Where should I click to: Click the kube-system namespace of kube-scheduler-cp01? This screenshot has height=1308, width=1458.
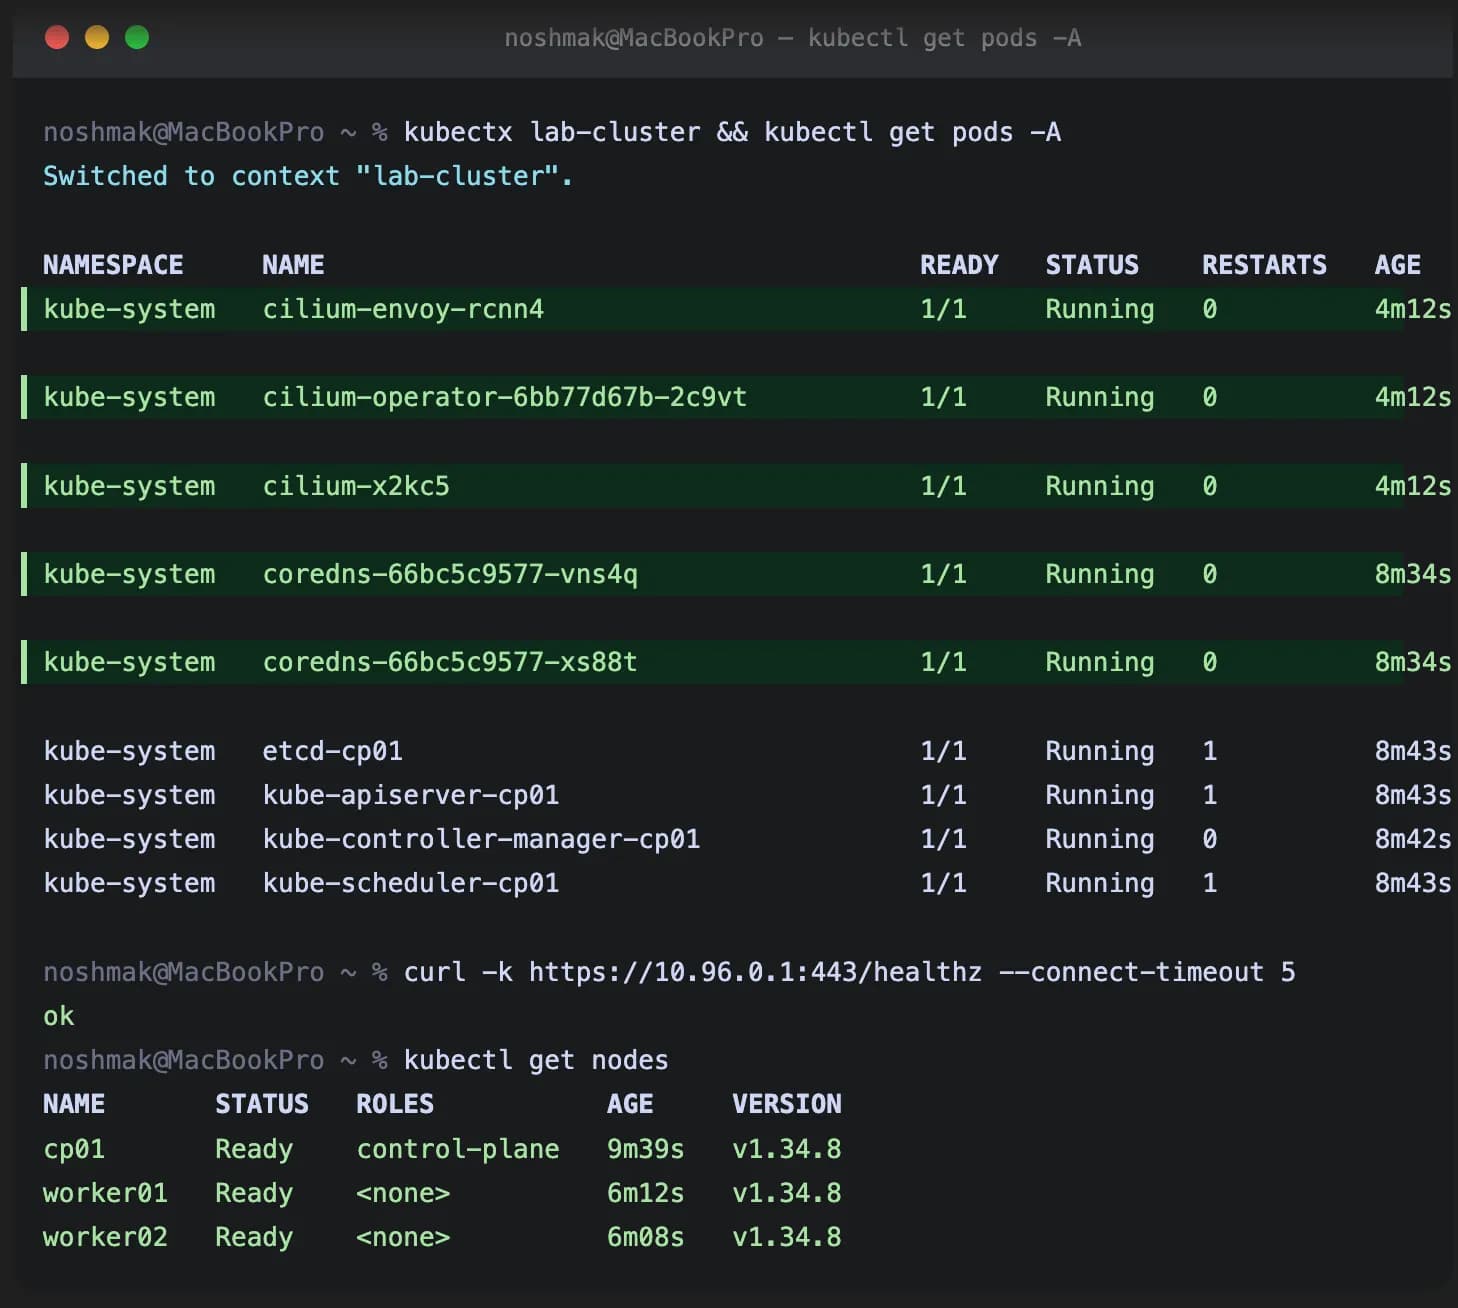129,883
